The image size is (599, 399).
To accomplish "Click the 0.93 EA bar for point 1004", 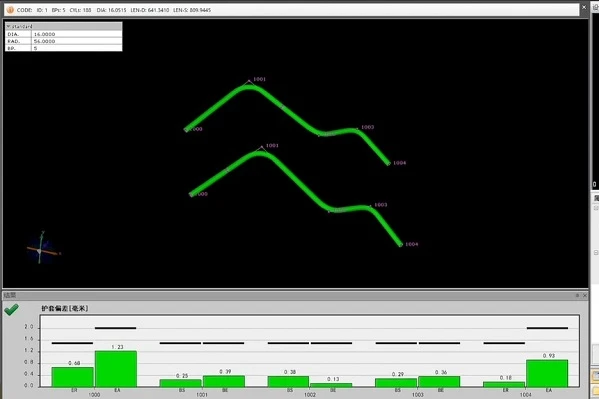I will click(547, 373).
